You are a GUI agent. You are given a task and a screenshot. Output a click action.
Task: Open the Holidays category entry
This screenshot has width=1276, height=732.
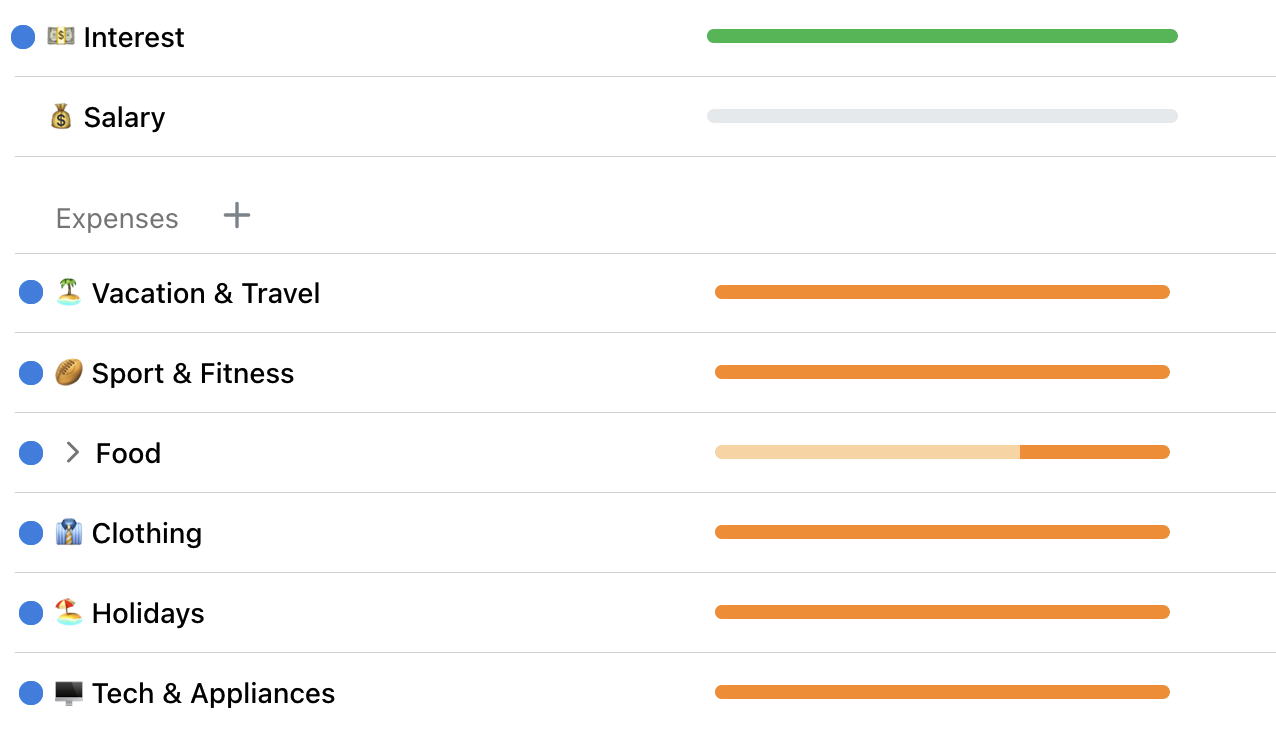click(x=147, y=612)
